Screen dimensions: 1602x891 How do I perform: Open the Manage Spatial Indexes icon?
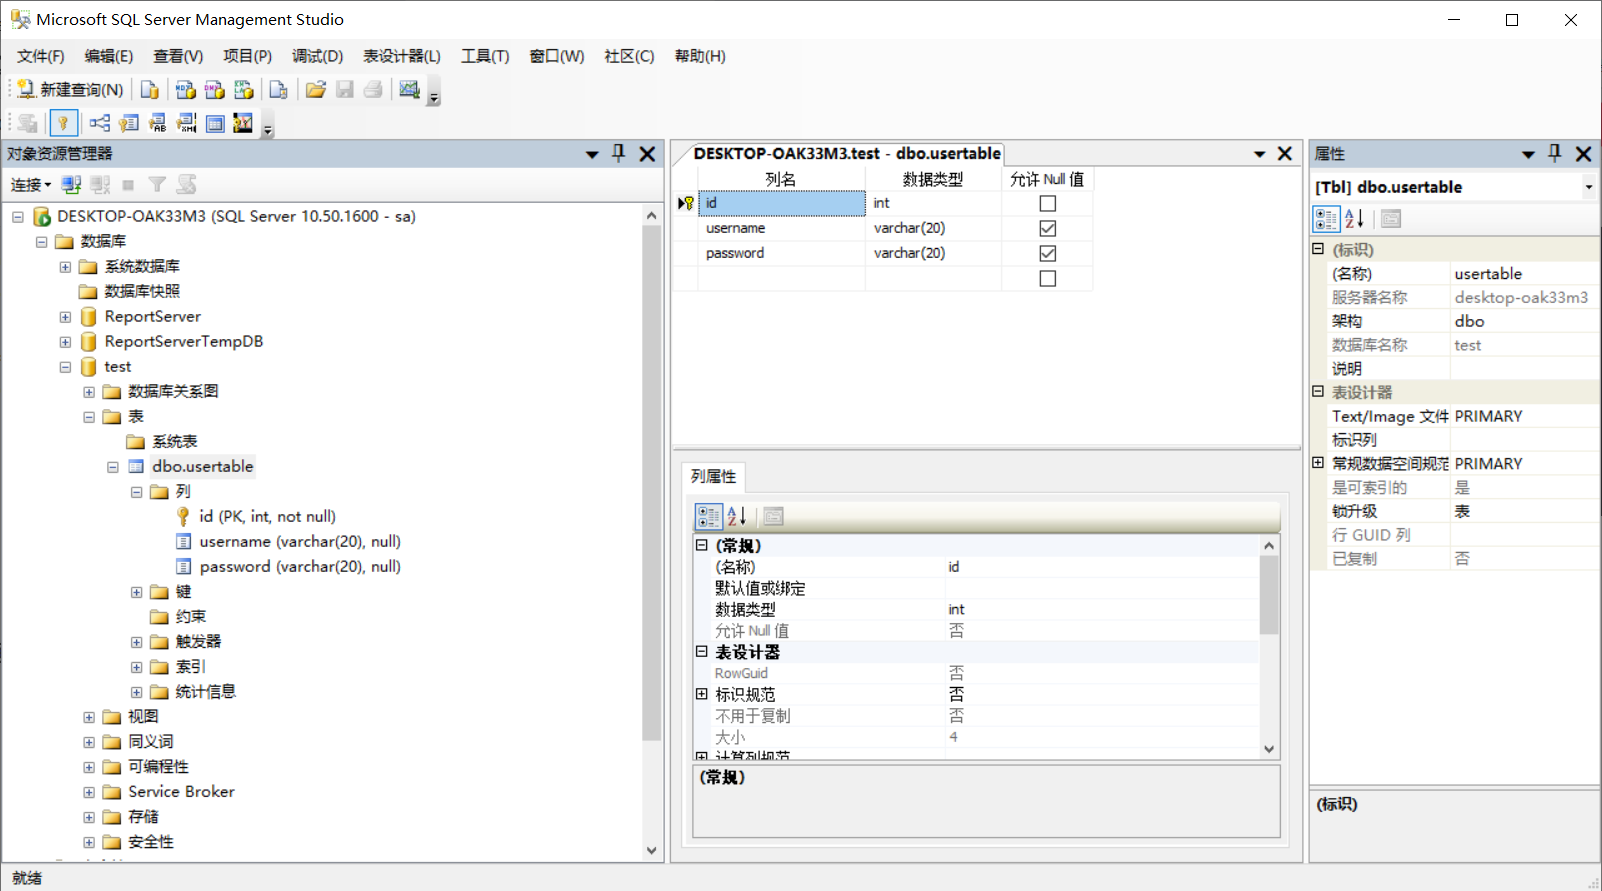(243, 123)
